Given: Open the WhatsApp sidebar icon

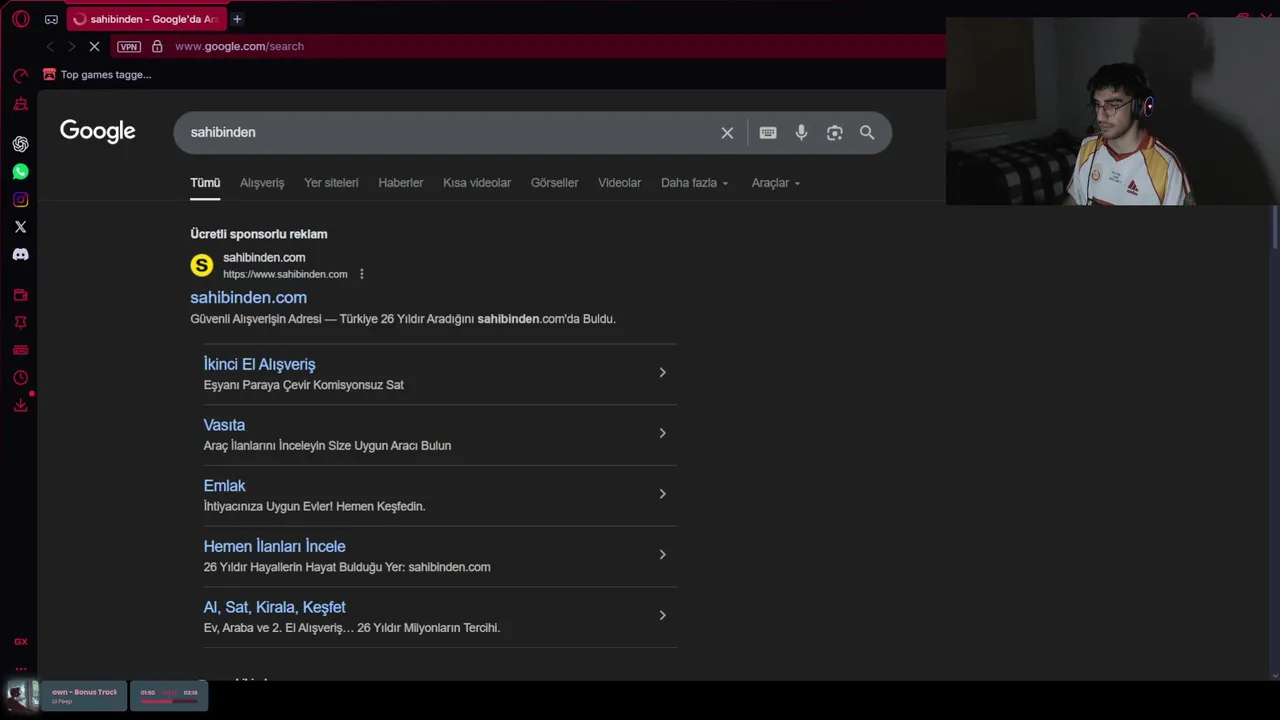Looking at the screenshot, I should [x=20, y=172].
